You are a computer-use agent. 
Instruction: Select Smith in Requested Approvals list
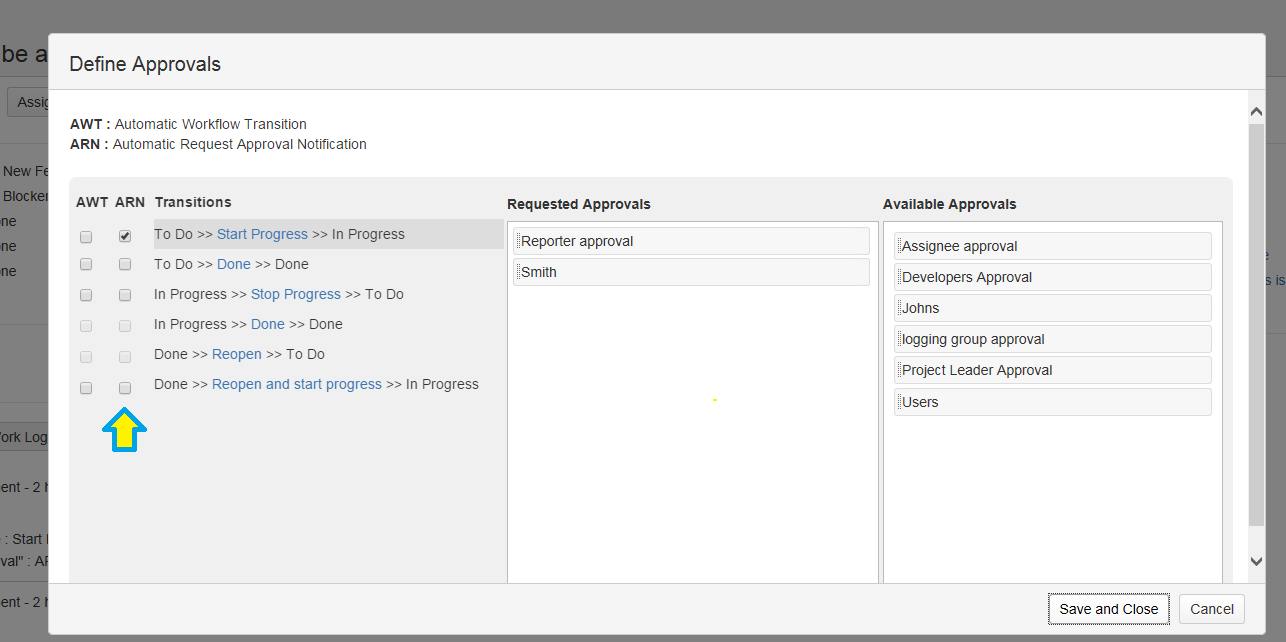690,272
